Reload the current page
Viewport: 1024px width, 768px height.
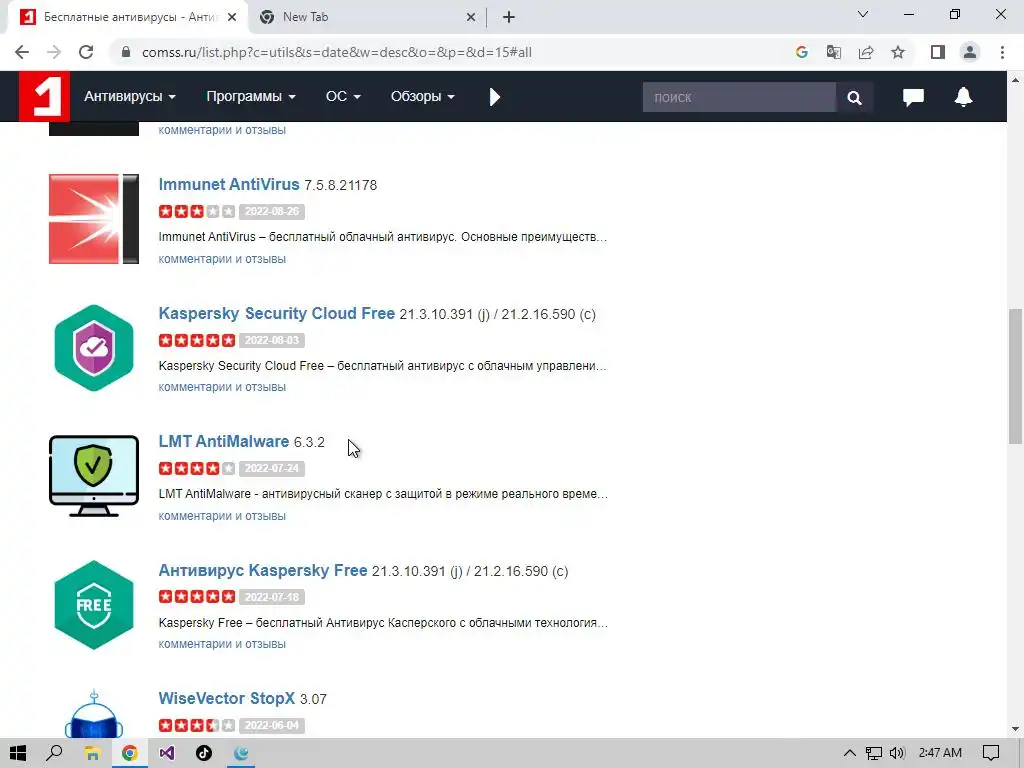(86, 52)
